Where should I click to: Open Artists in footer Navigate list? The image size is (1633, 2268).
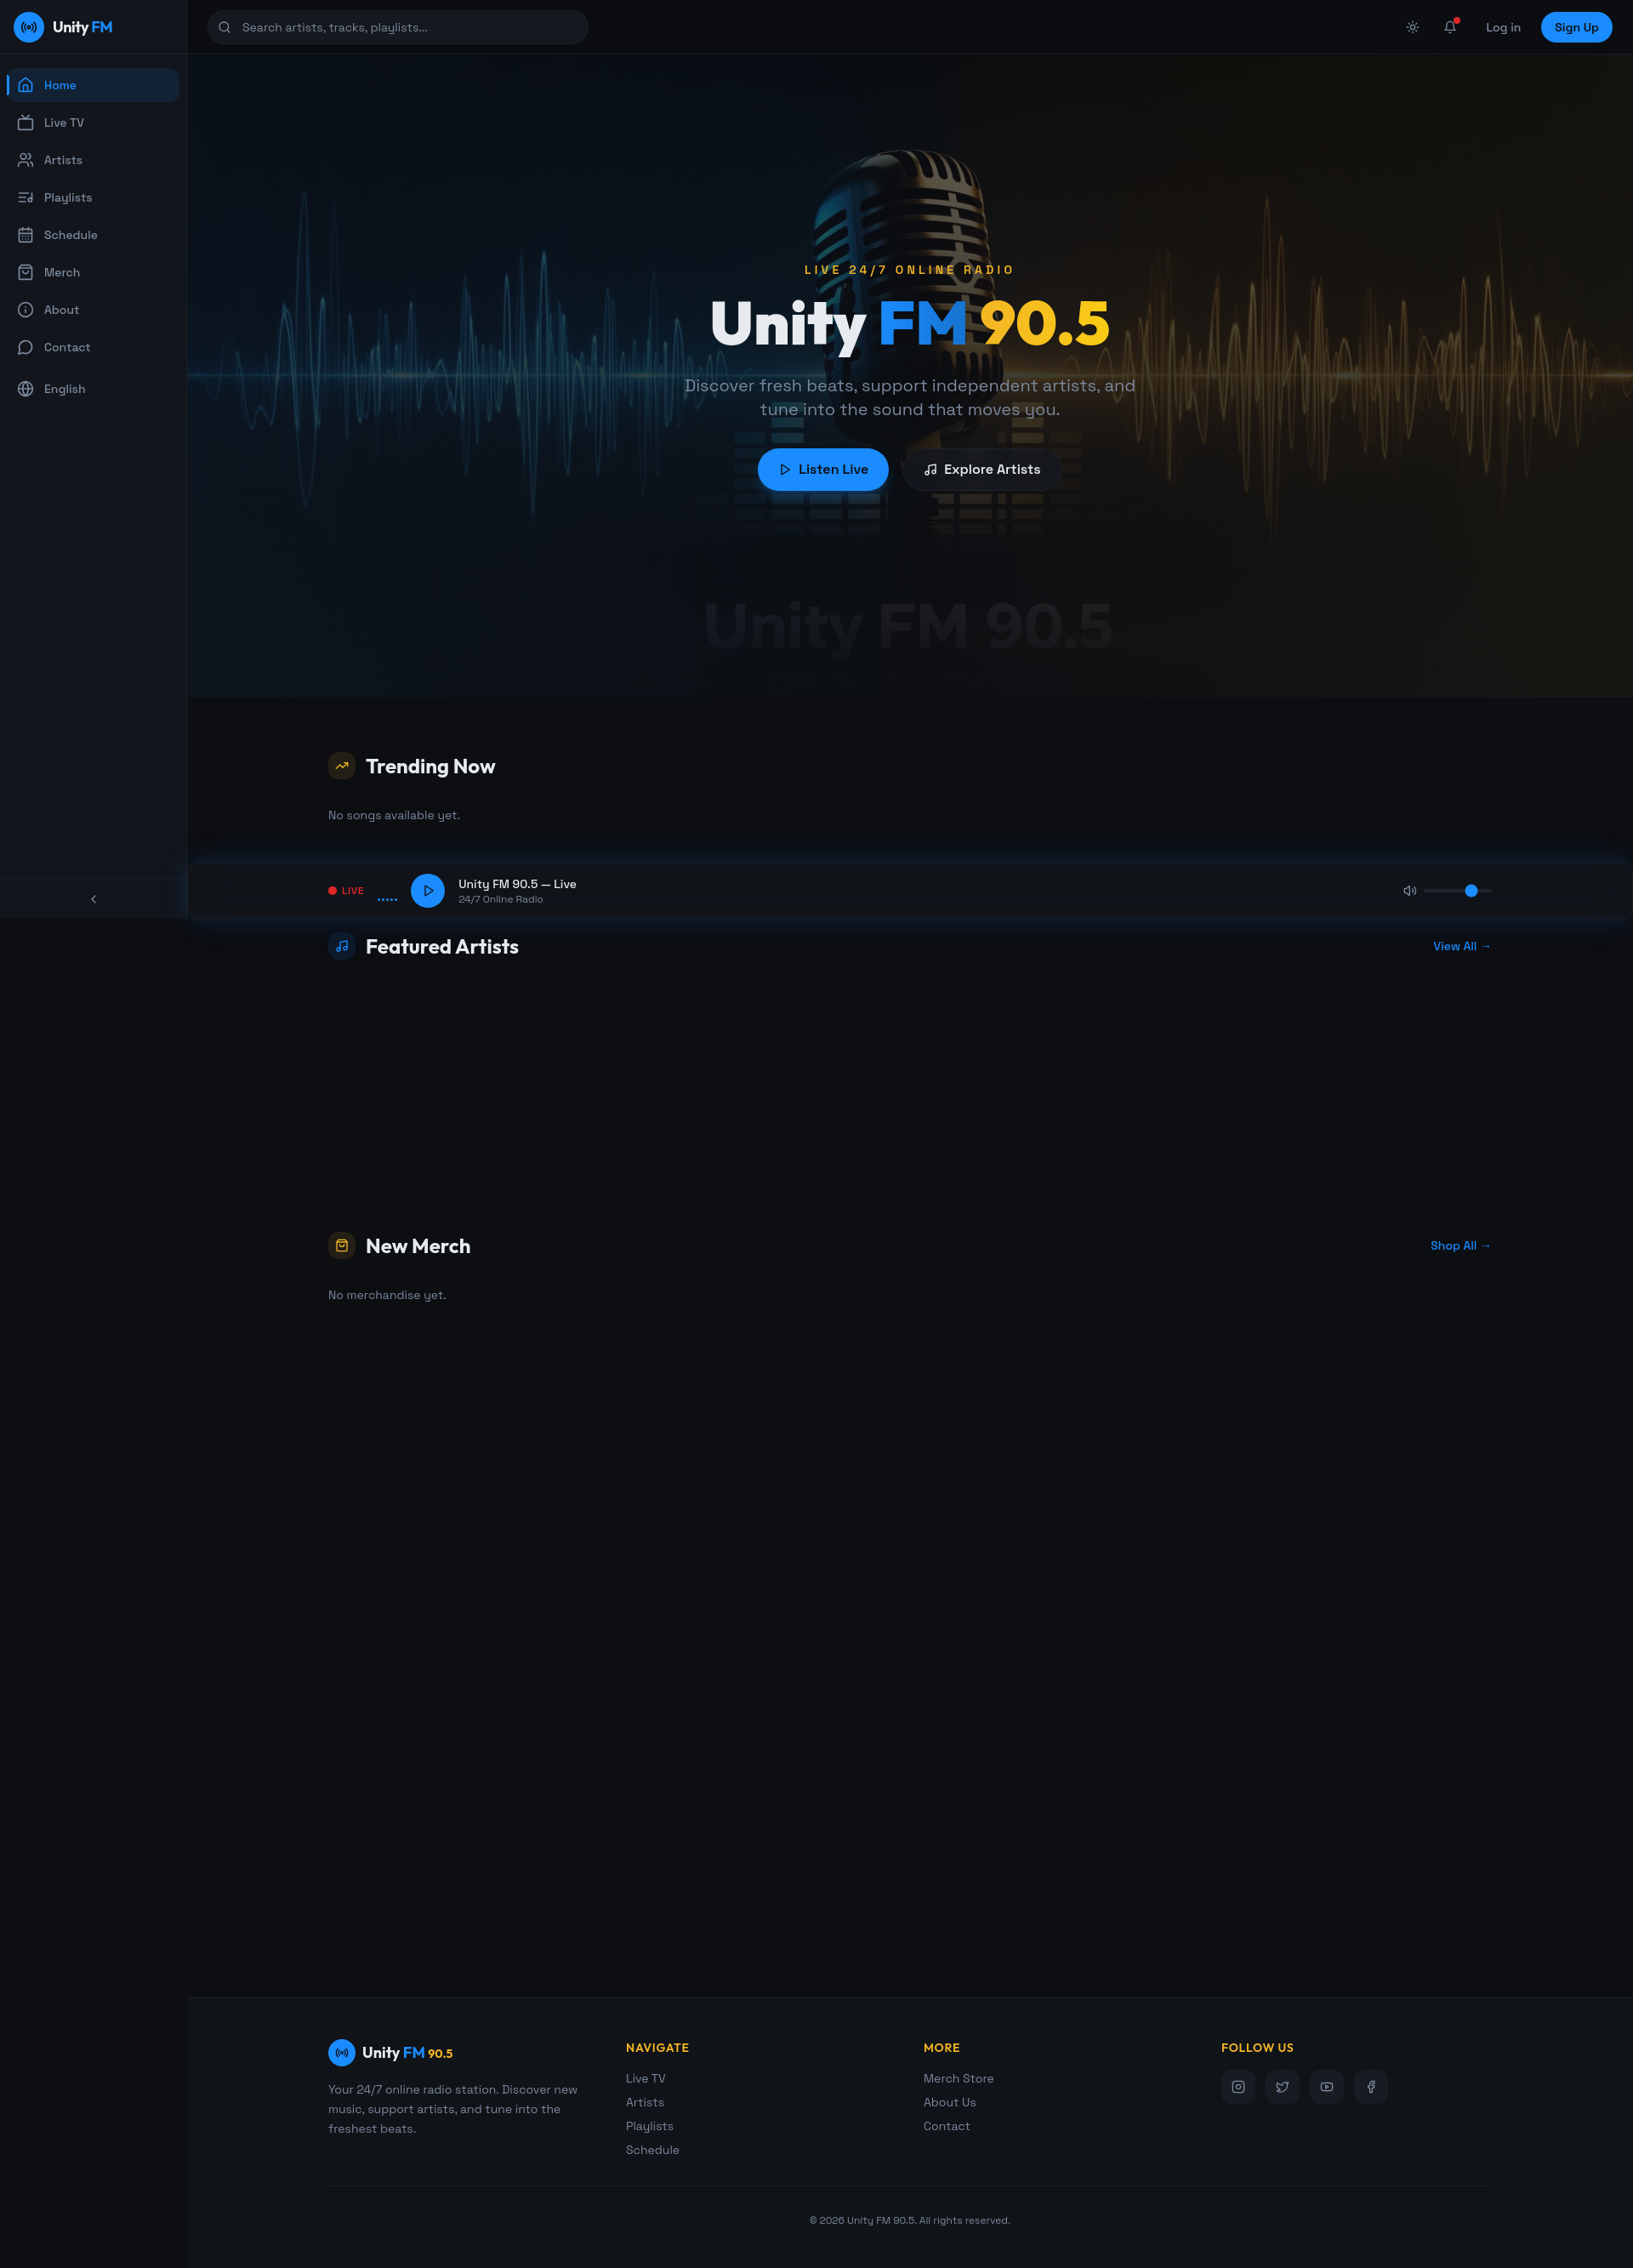click(645, 2103)
